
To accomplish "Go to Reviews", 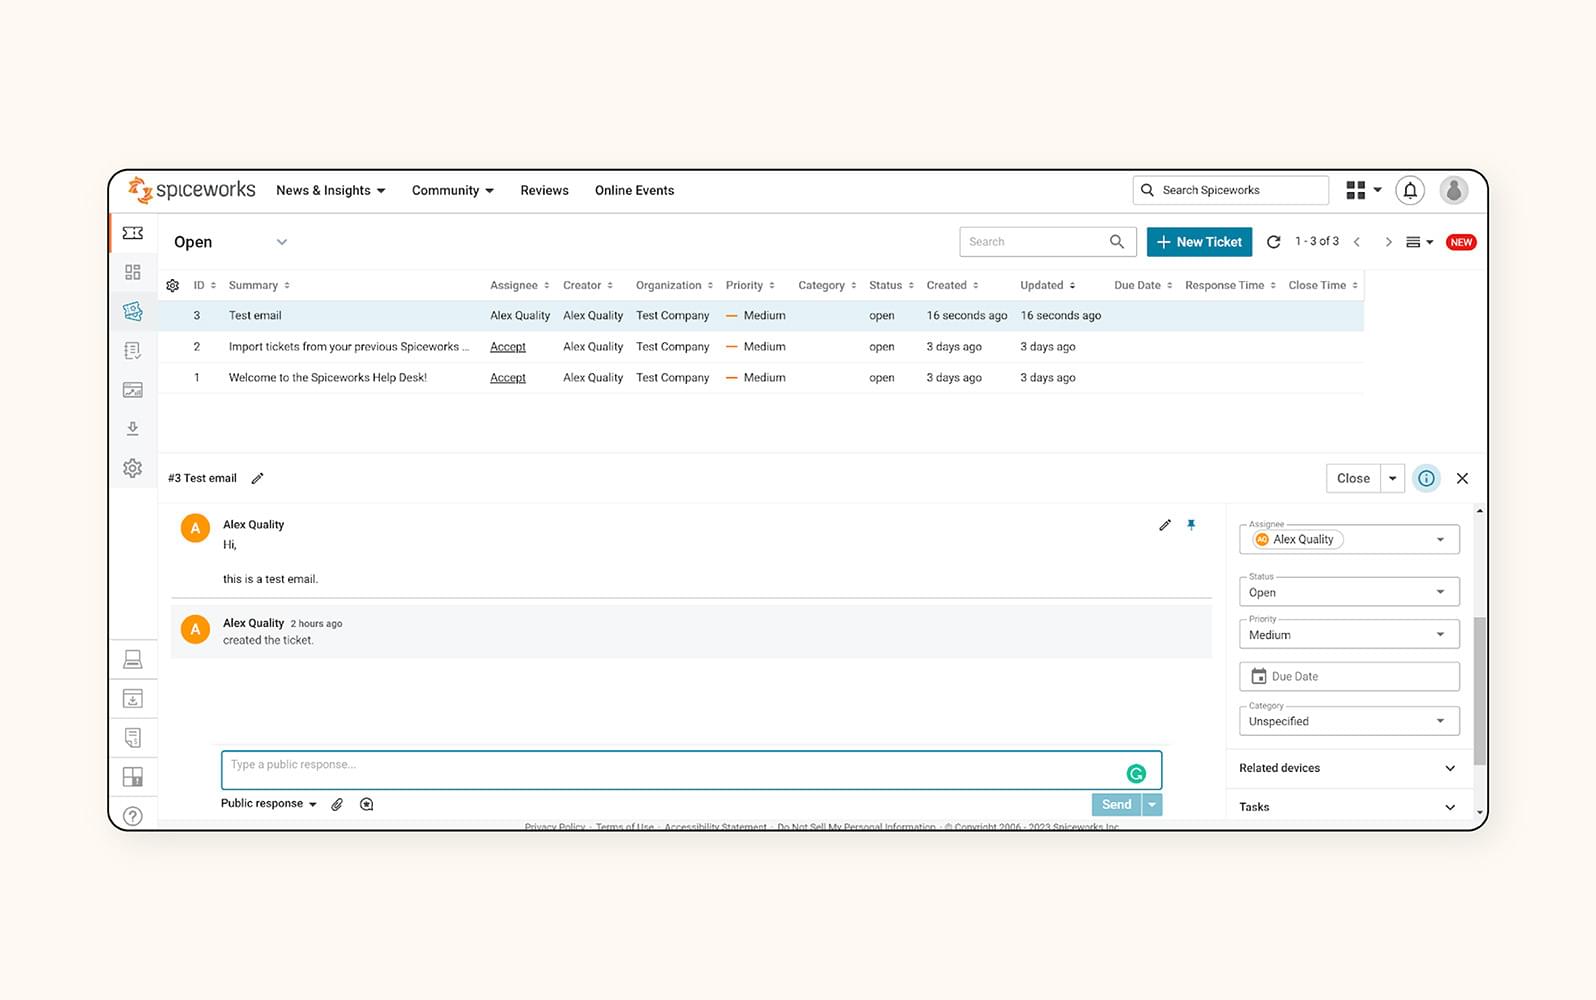I will point(544,190).
